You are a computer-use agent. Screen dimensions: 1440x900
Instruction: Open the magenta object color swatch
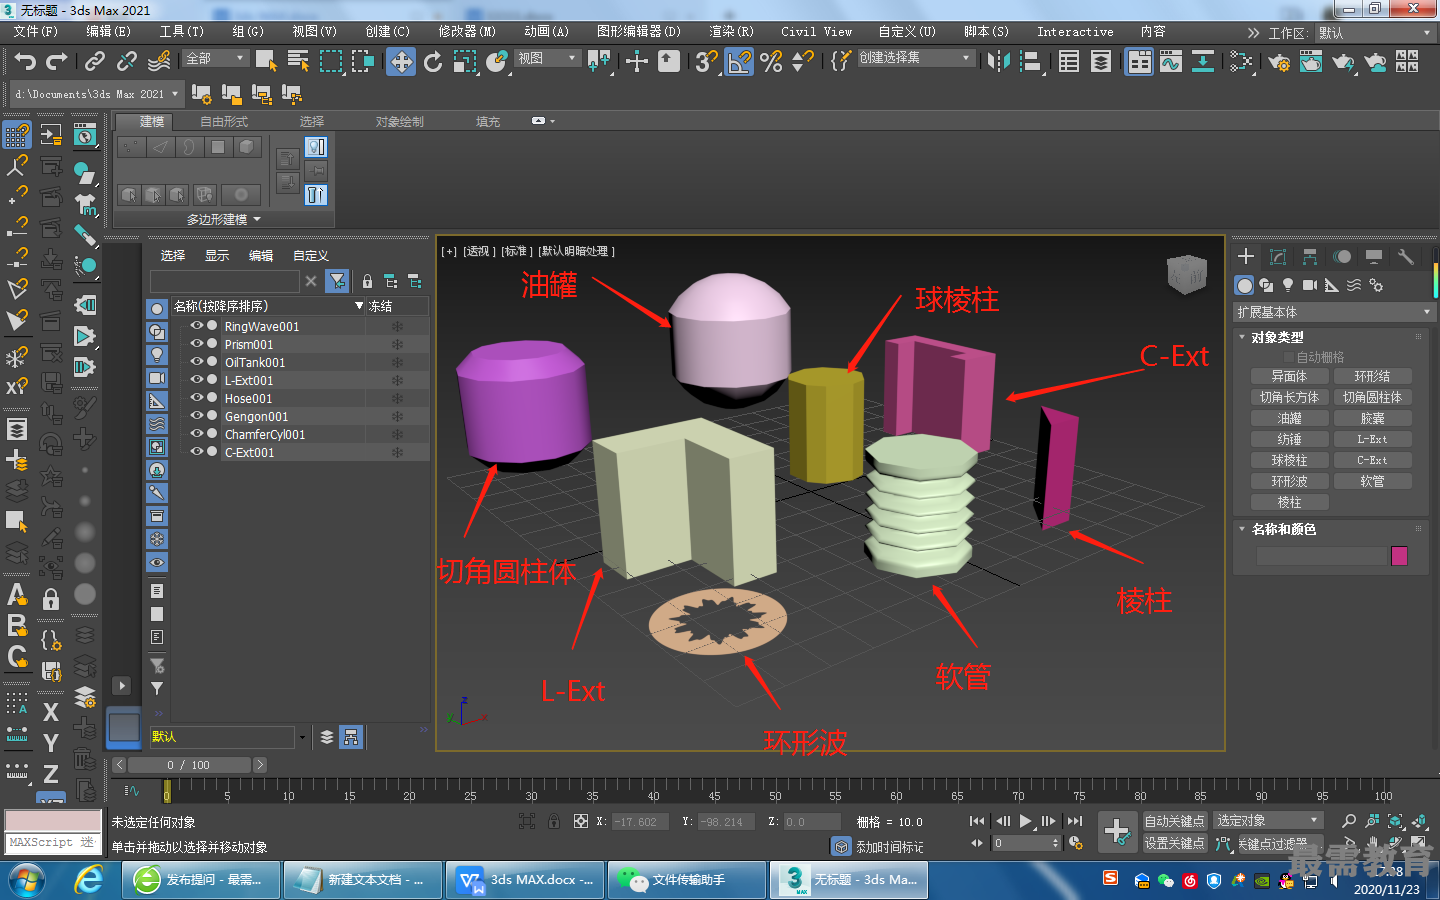click(x=1399, y=556)
